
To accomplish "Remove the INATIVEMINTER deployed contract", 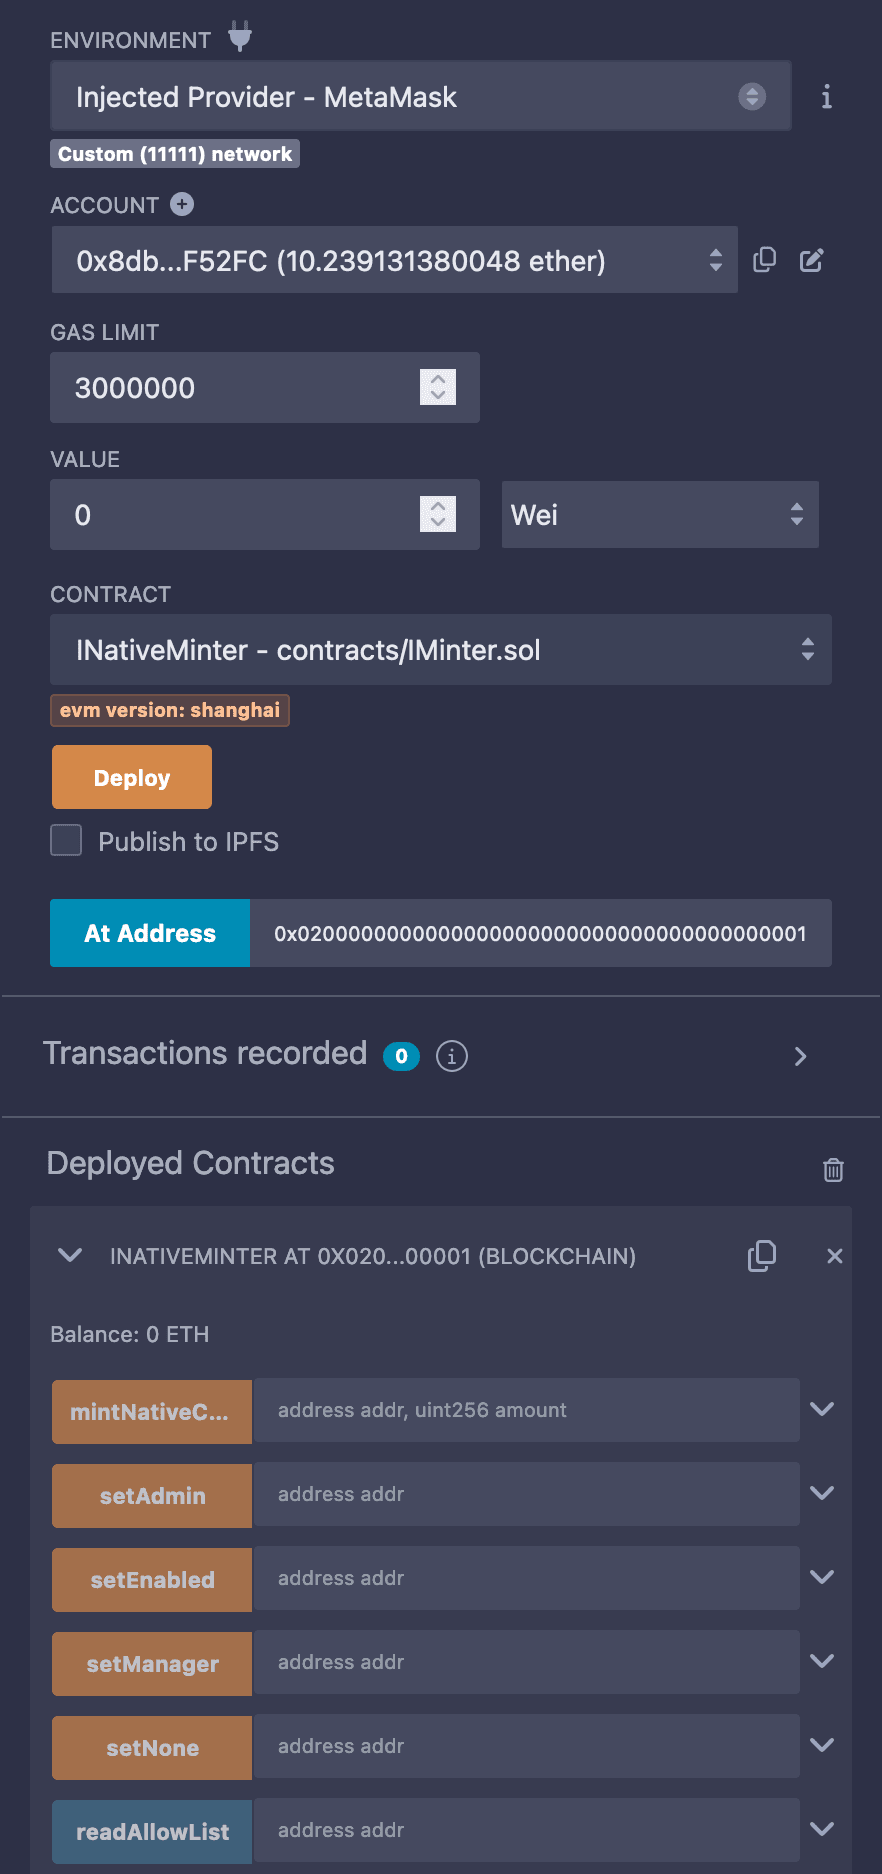I will click(835, 1256).
